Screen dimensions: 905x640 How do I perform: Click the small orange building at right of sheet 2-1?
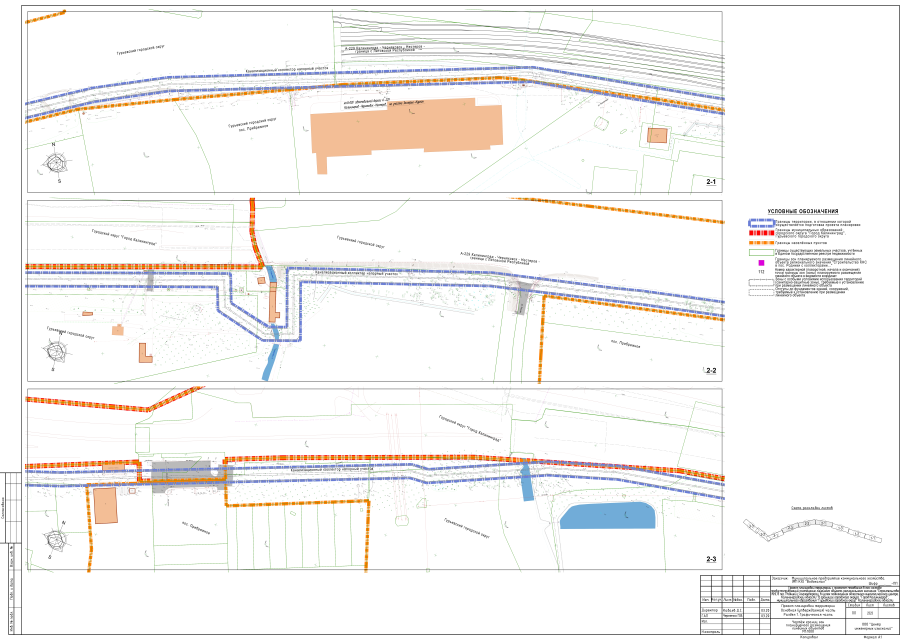(x=657, y=136)
